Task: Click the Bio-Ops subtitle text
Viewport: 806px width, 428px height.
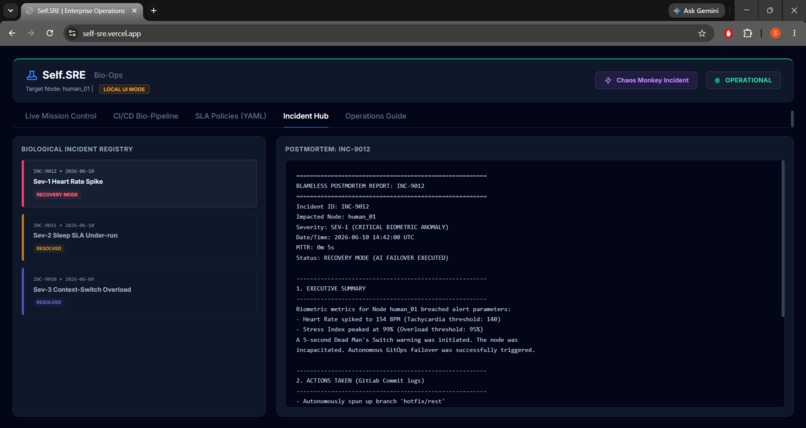Action: click(108, 75)
